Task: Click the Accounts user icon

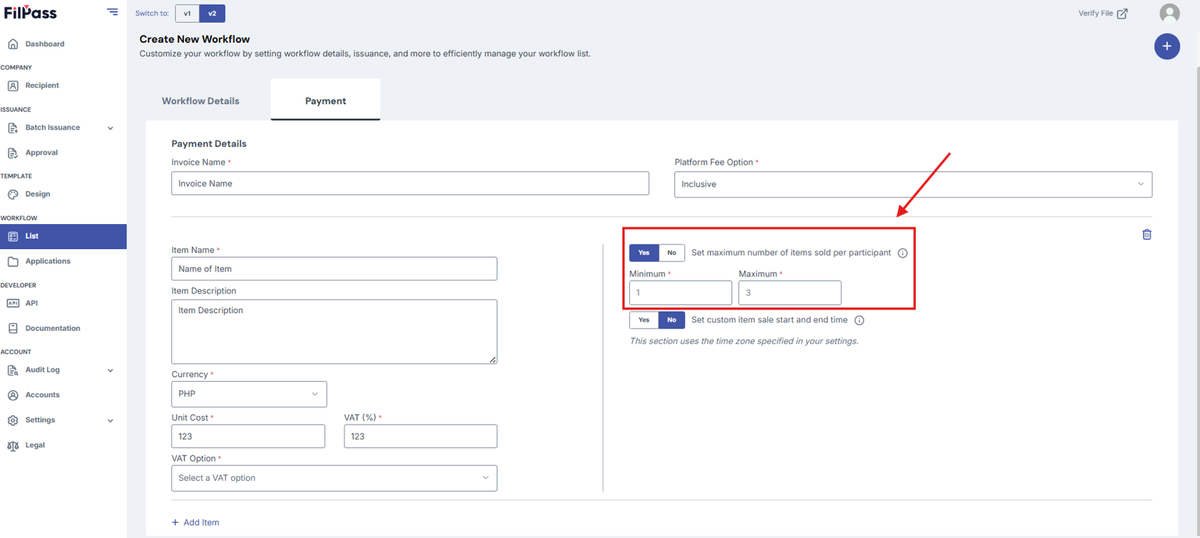Action: coord(13,395)
